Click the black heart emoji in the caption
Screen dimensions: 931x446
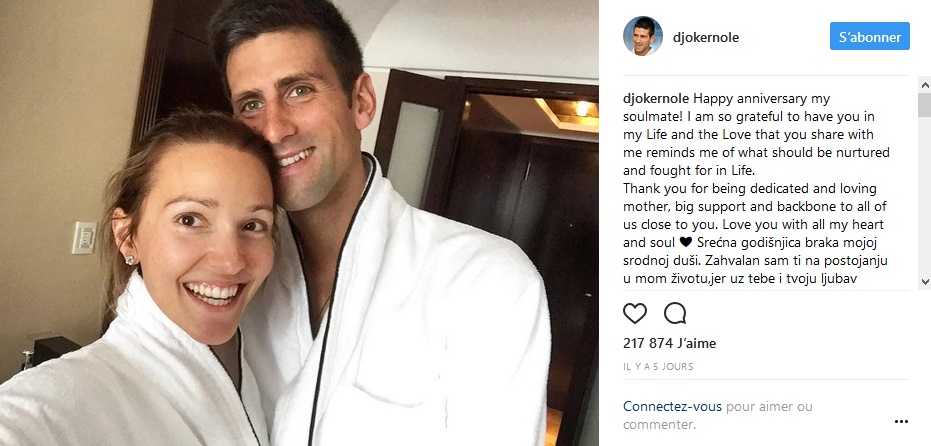click(685, 243)
